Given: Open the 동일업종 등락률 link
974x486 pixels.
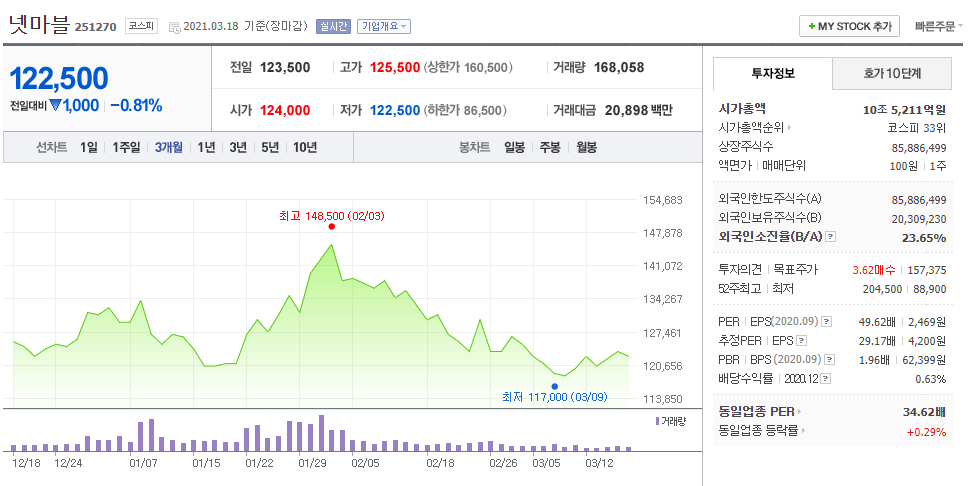Looking at the screenshot, I should (758, 431).
